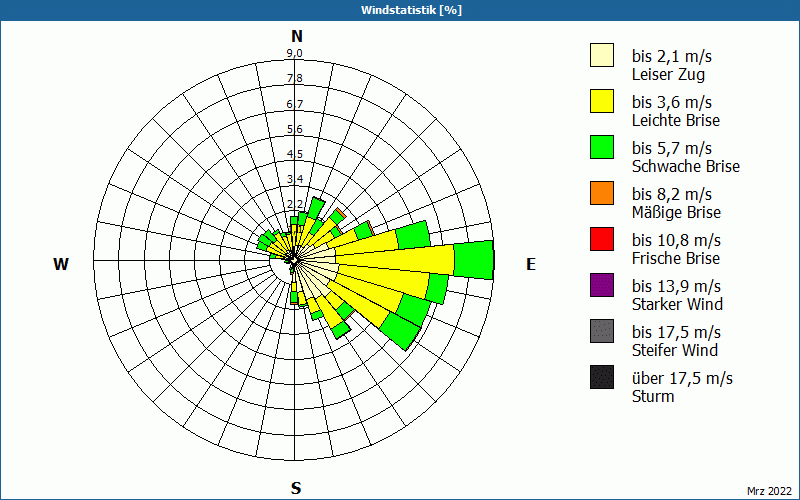Click the 'Leichte Brise' legend label

point(676,120)
